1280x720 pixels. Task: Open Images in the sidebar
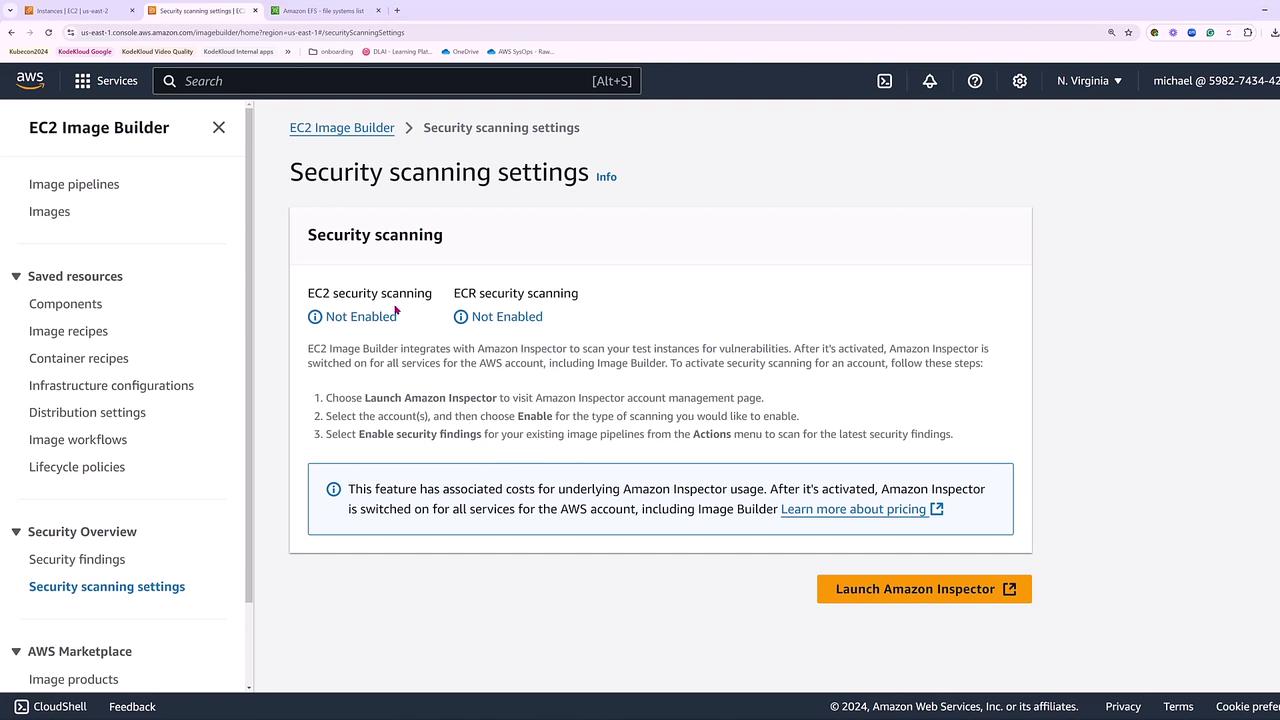[x=49, y=211]
